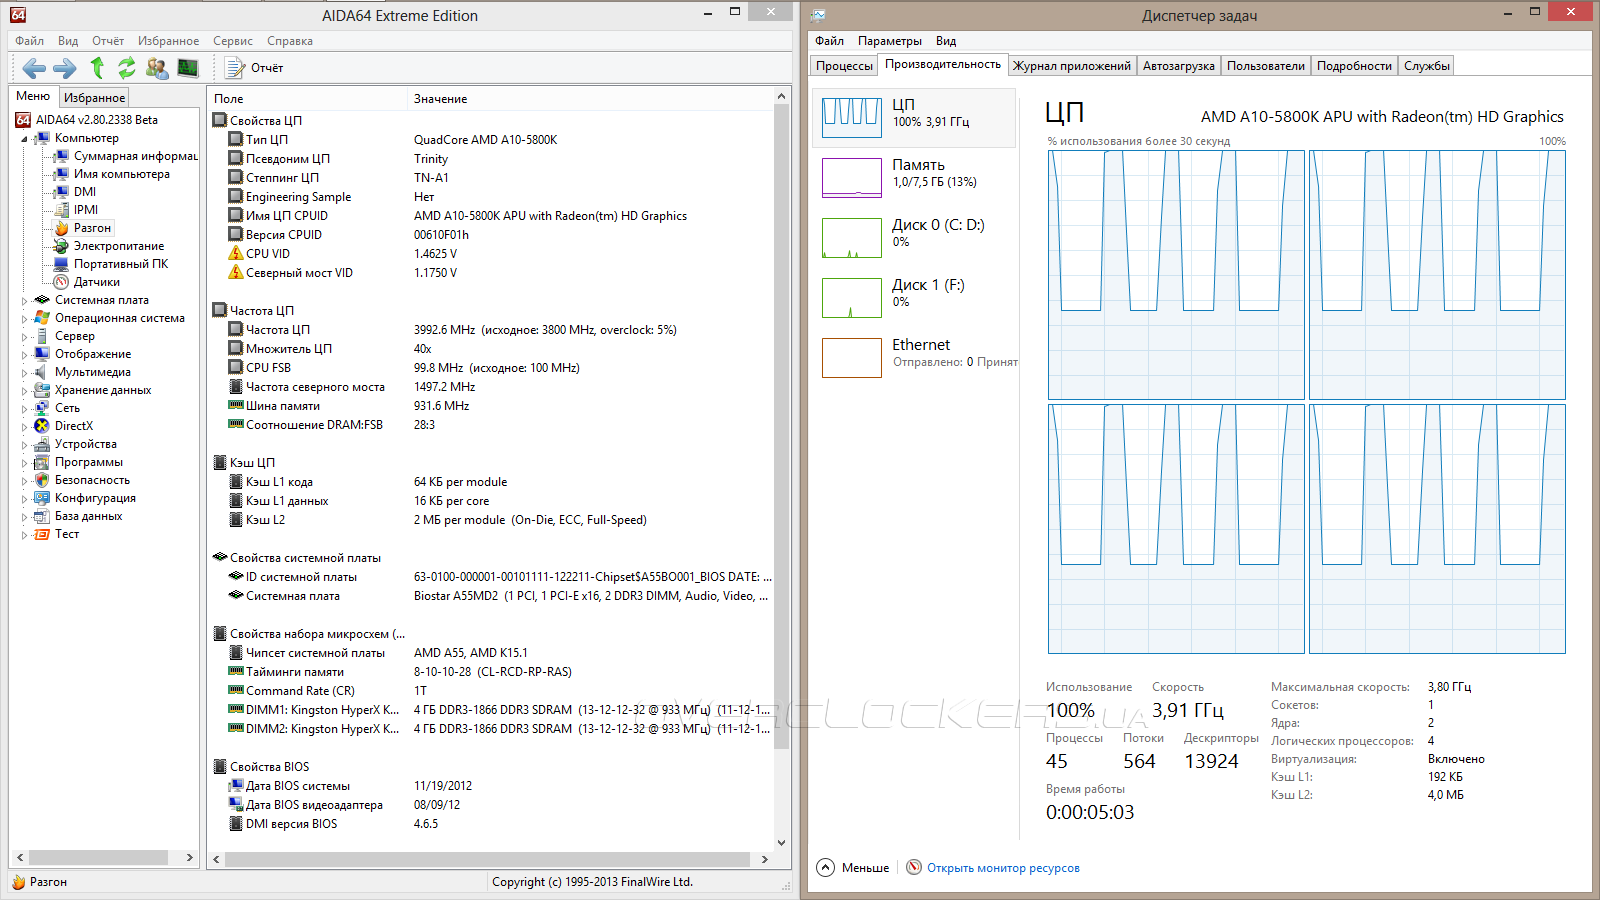The image size is (1600, 900).
Task: Open AIDA64 Файл menu
Action: pyautogui.click(x=30, y=41)
